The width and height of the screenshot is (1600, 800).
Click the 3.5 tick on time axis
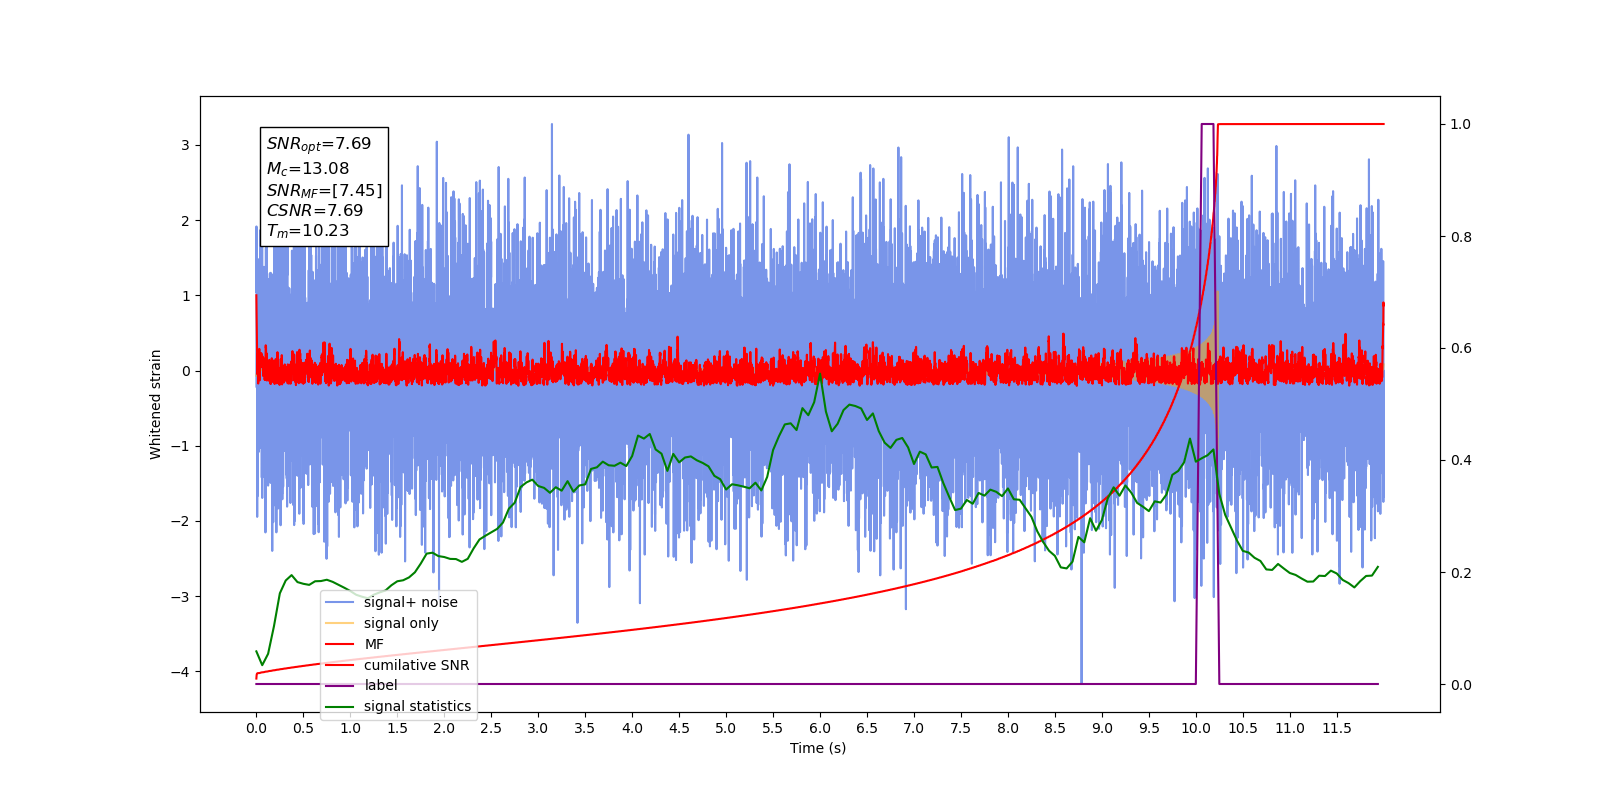pyautogui.click(x=585, y=728)
